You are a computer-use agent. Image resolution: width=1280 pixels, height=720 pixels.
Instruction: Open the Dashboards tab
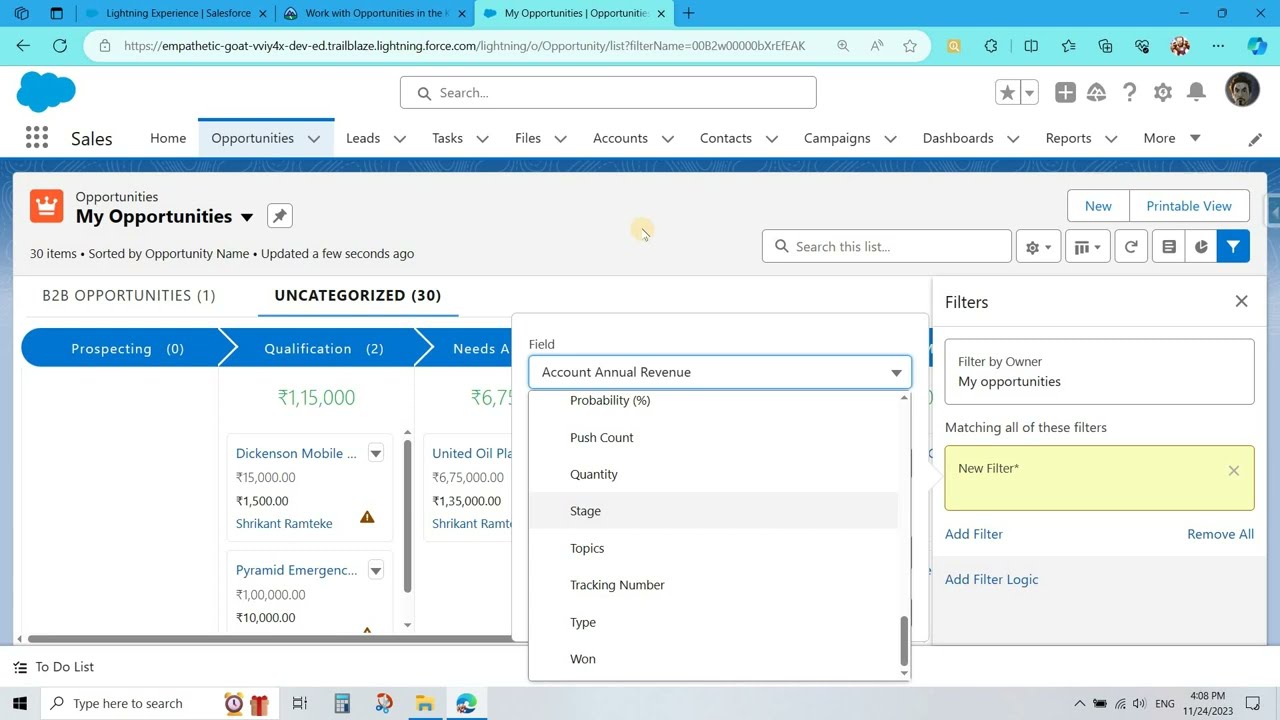958,138
